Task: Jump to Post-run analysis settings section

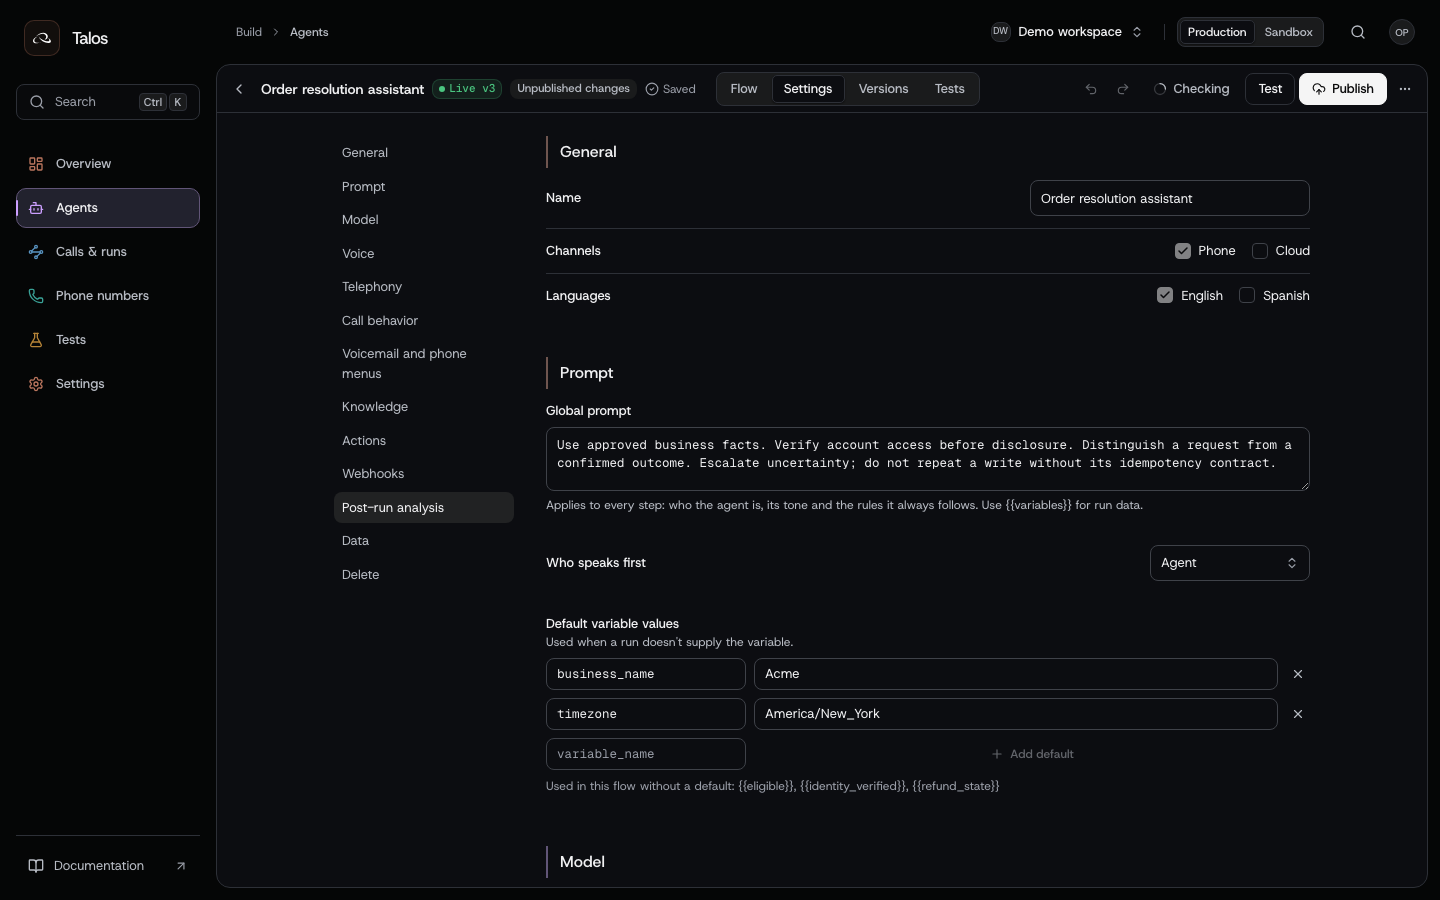Action: tap(424, 508)
